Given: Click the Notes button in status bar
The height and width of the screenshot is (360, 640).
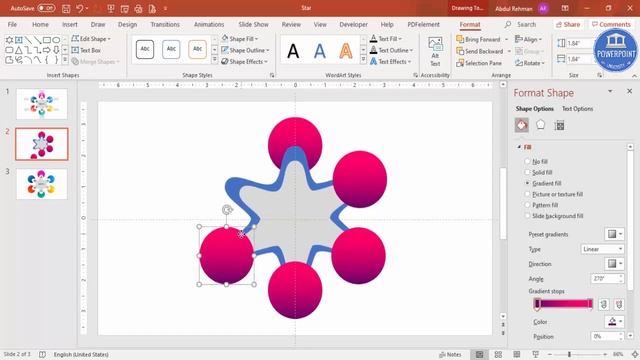Looking at the screenshot, I should point(450,354).
